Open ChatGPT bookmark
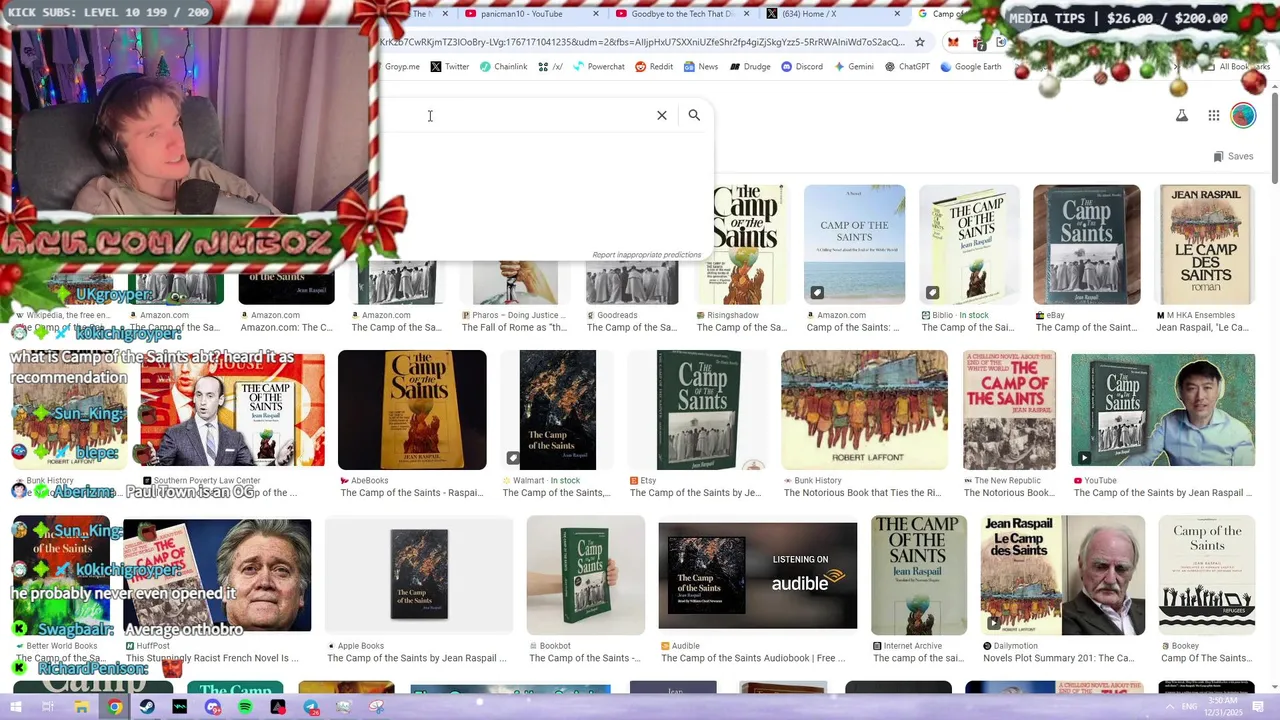Viewport: 1280px width, 720px height. tap(907, 67)
